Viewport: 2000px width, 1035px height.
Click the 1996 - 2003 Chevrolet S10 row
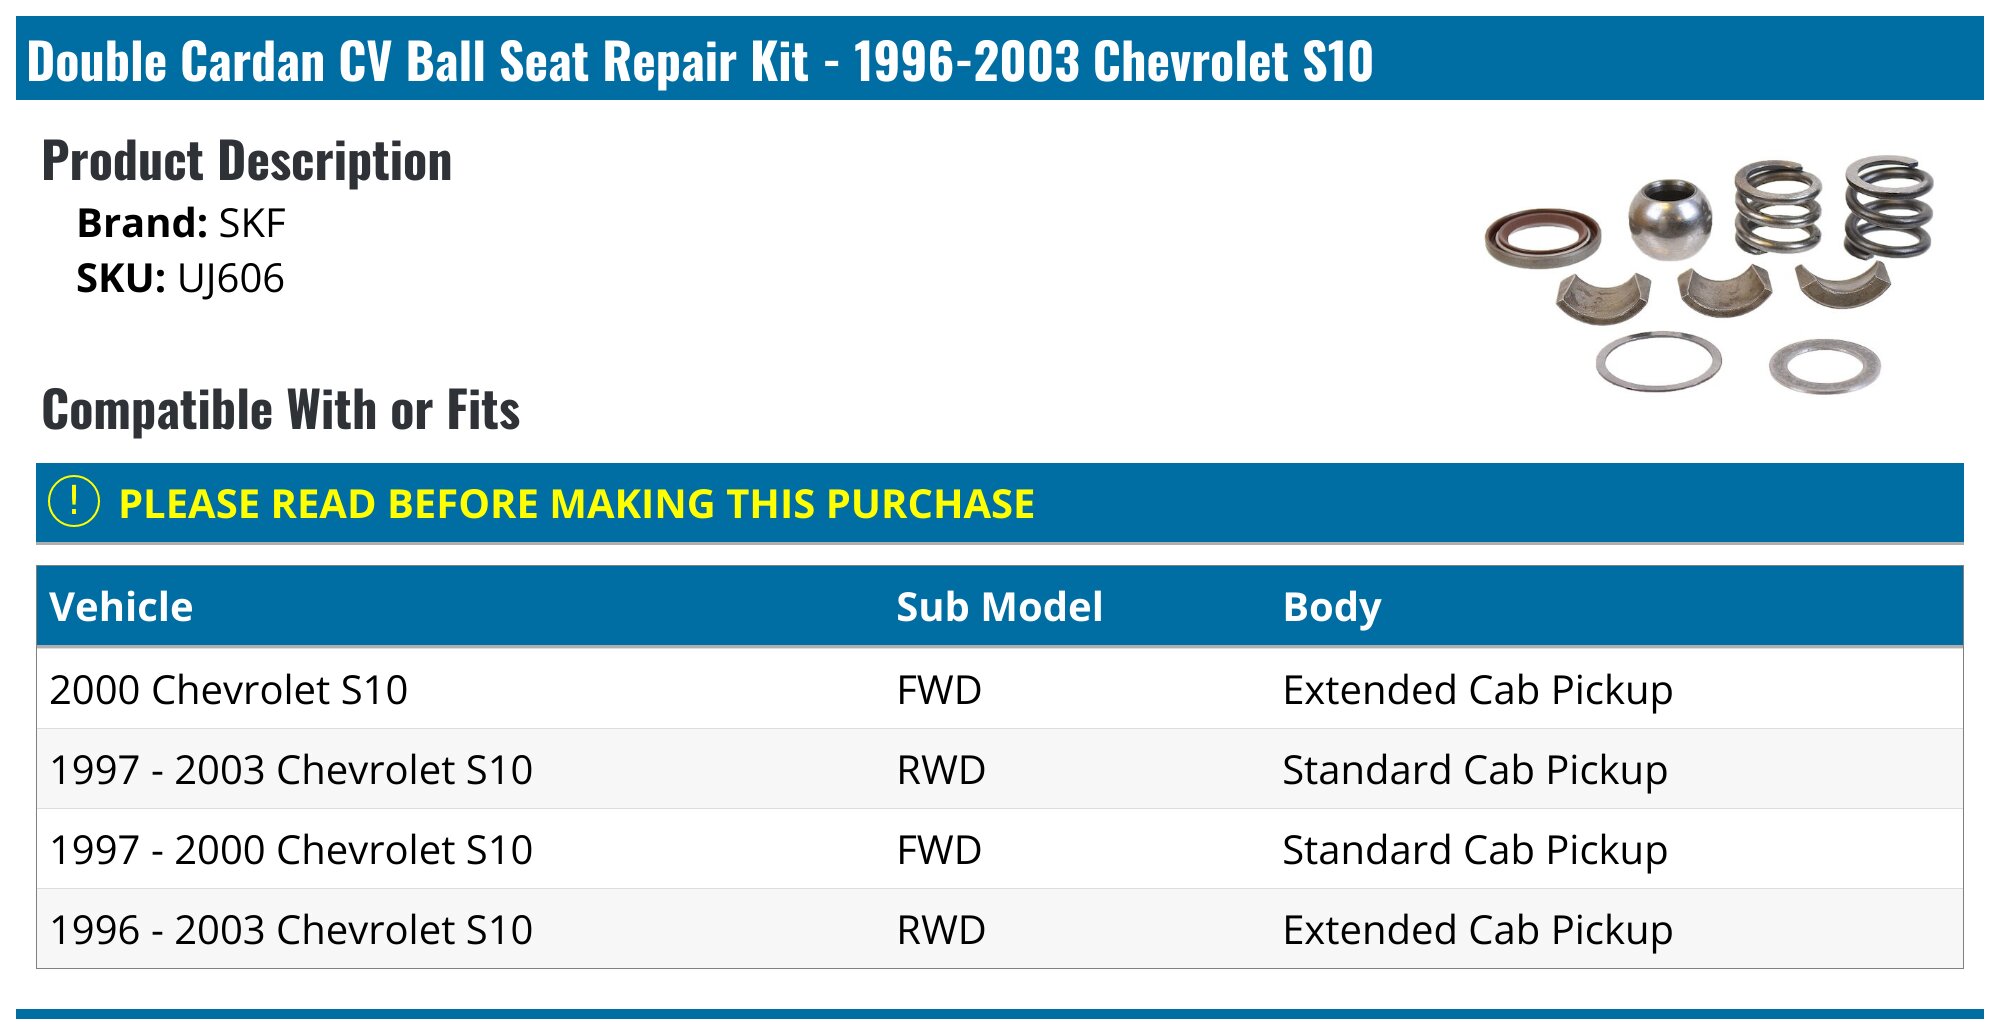tap(1000, 929)
